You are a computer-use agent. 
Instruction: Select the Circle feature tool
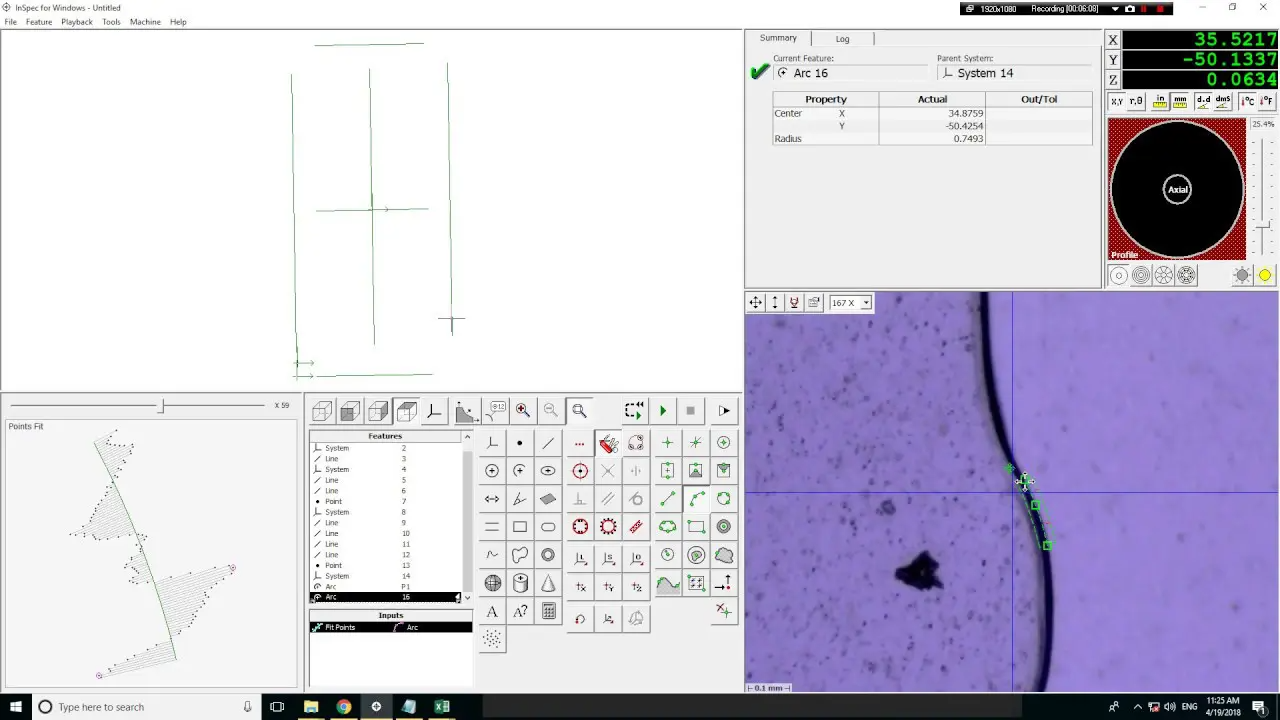coord(492,471)
